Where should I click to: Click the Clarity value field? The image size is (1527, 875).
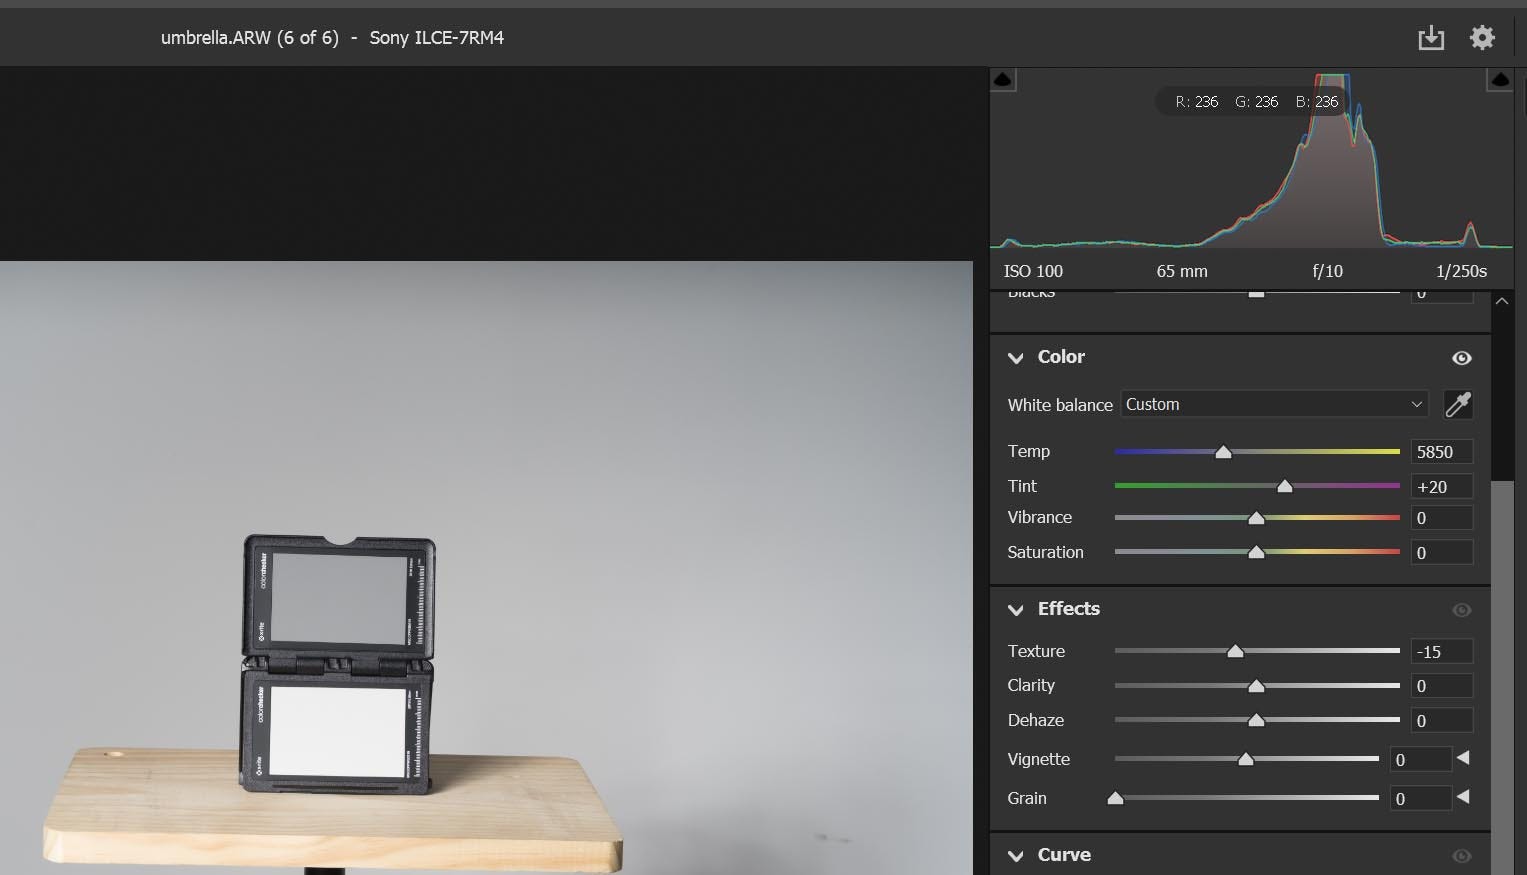pyautogui.click(x=1441, y=686)
